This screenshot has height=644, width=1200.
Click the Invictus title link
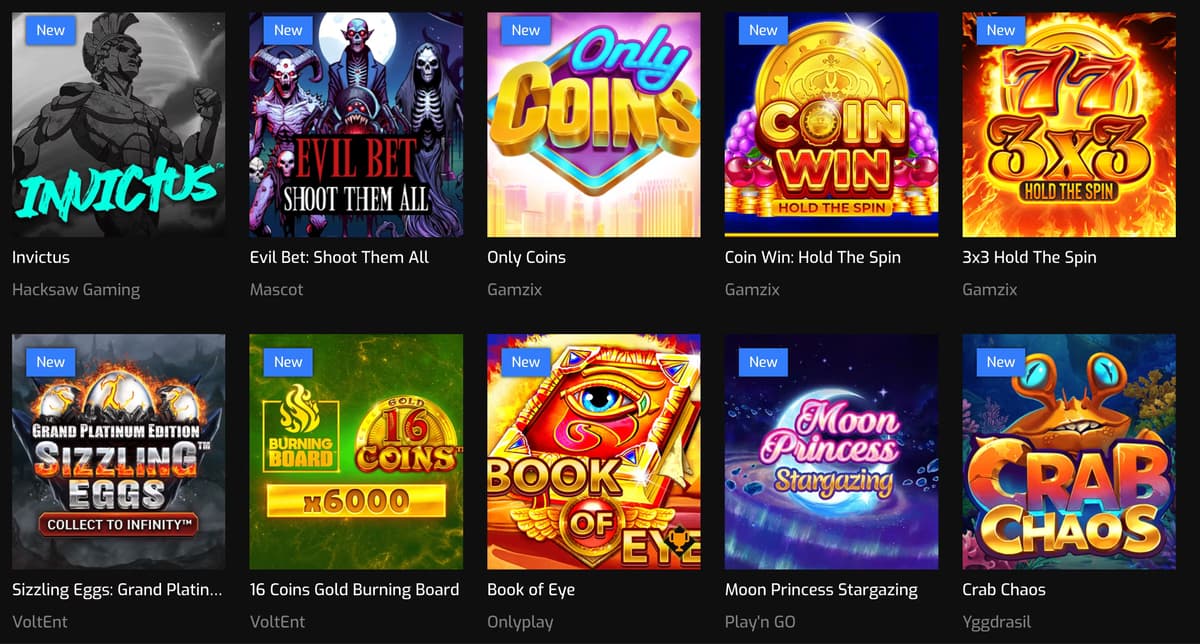point(41,257)
